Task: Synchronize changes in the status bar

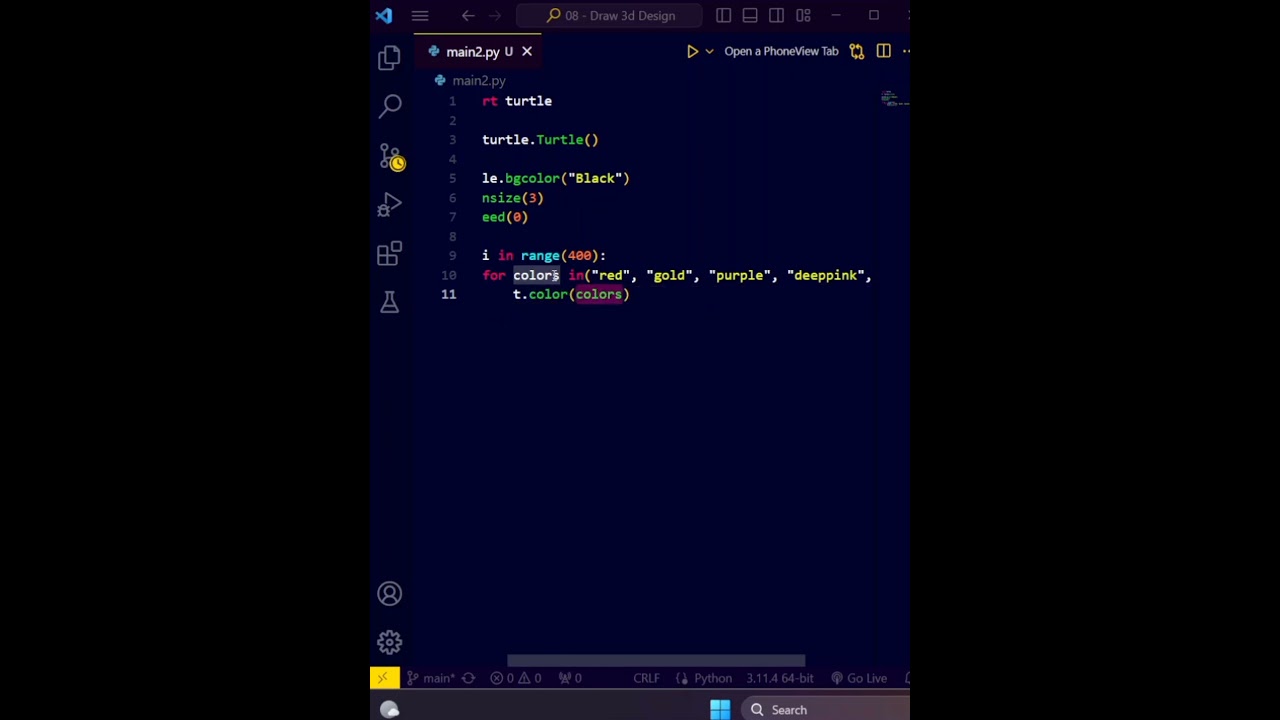Action: (468, 678)
